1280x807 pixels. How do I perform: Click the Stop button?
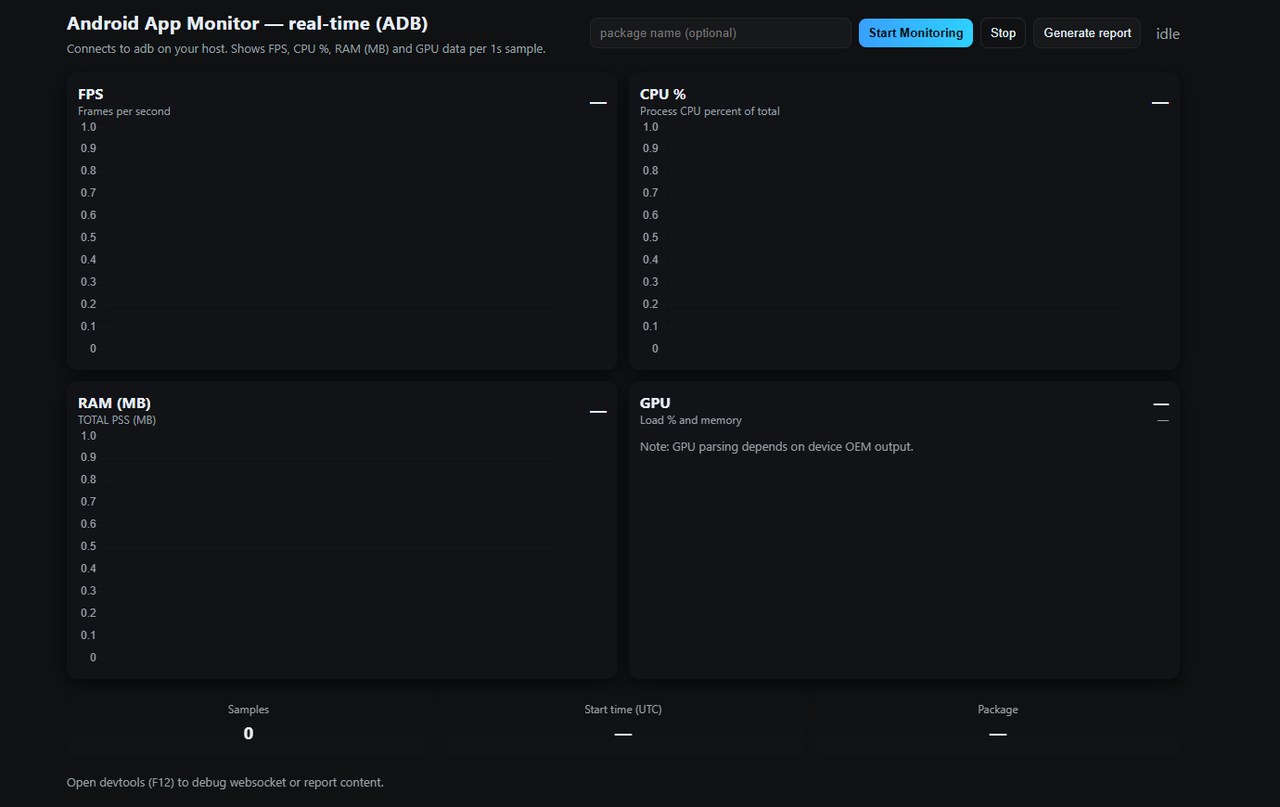(1003, 33)
